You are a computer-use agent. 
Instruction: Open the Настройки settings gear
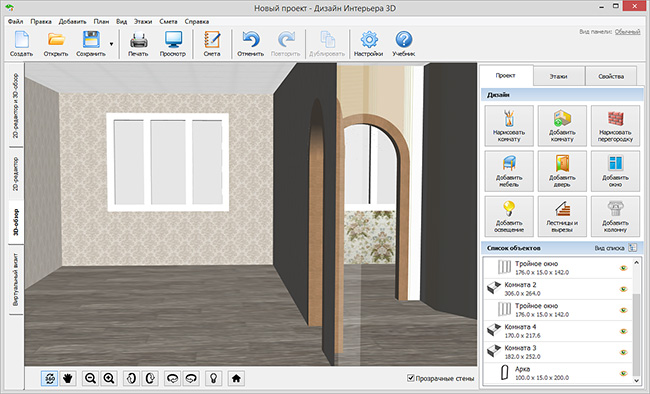[x=369, y=43]
